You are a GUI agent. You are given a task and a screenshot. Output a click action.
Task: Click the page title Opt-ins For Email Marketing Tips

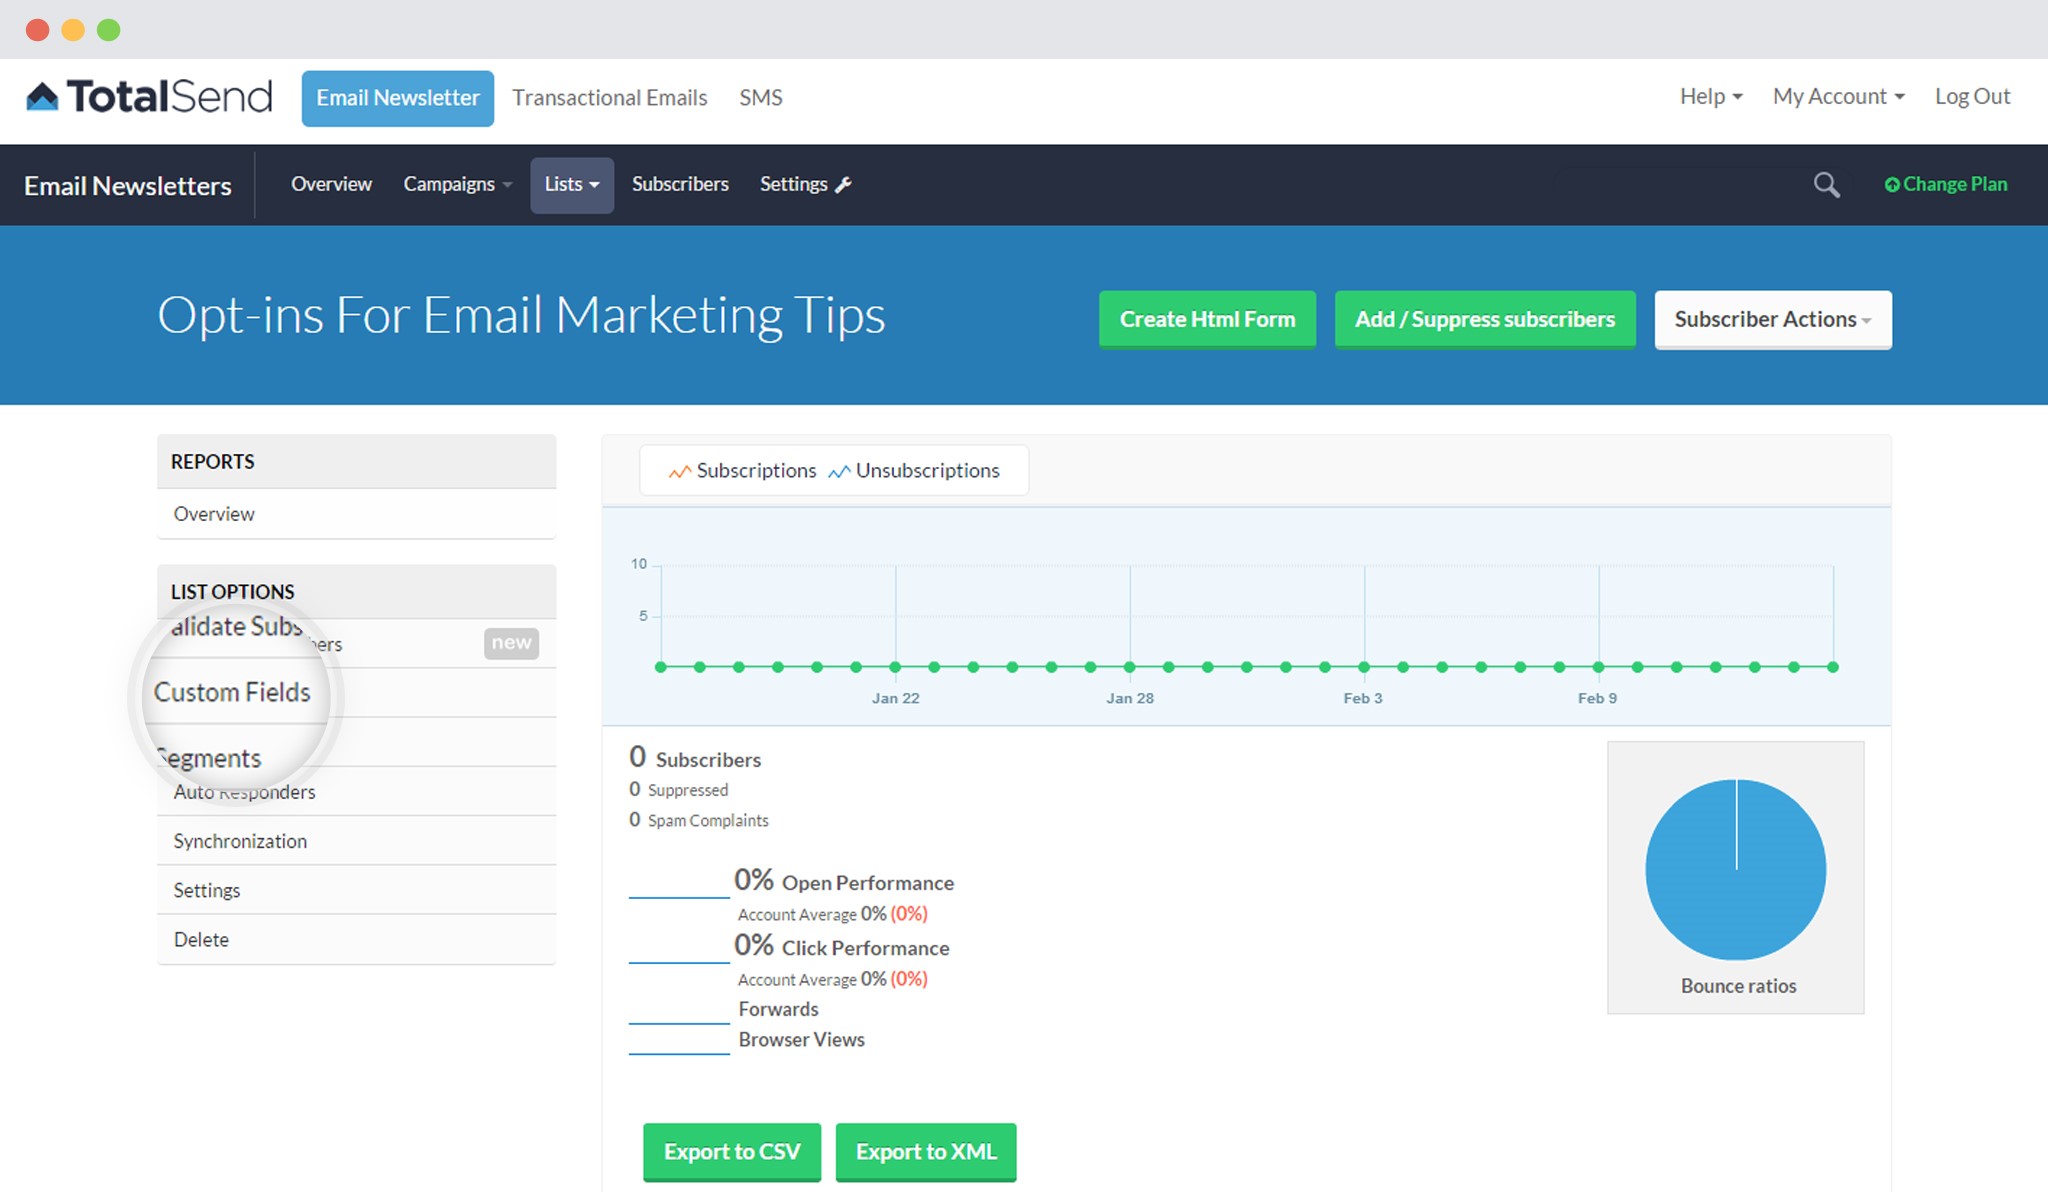pyautogui.click(x=521, y=316)
